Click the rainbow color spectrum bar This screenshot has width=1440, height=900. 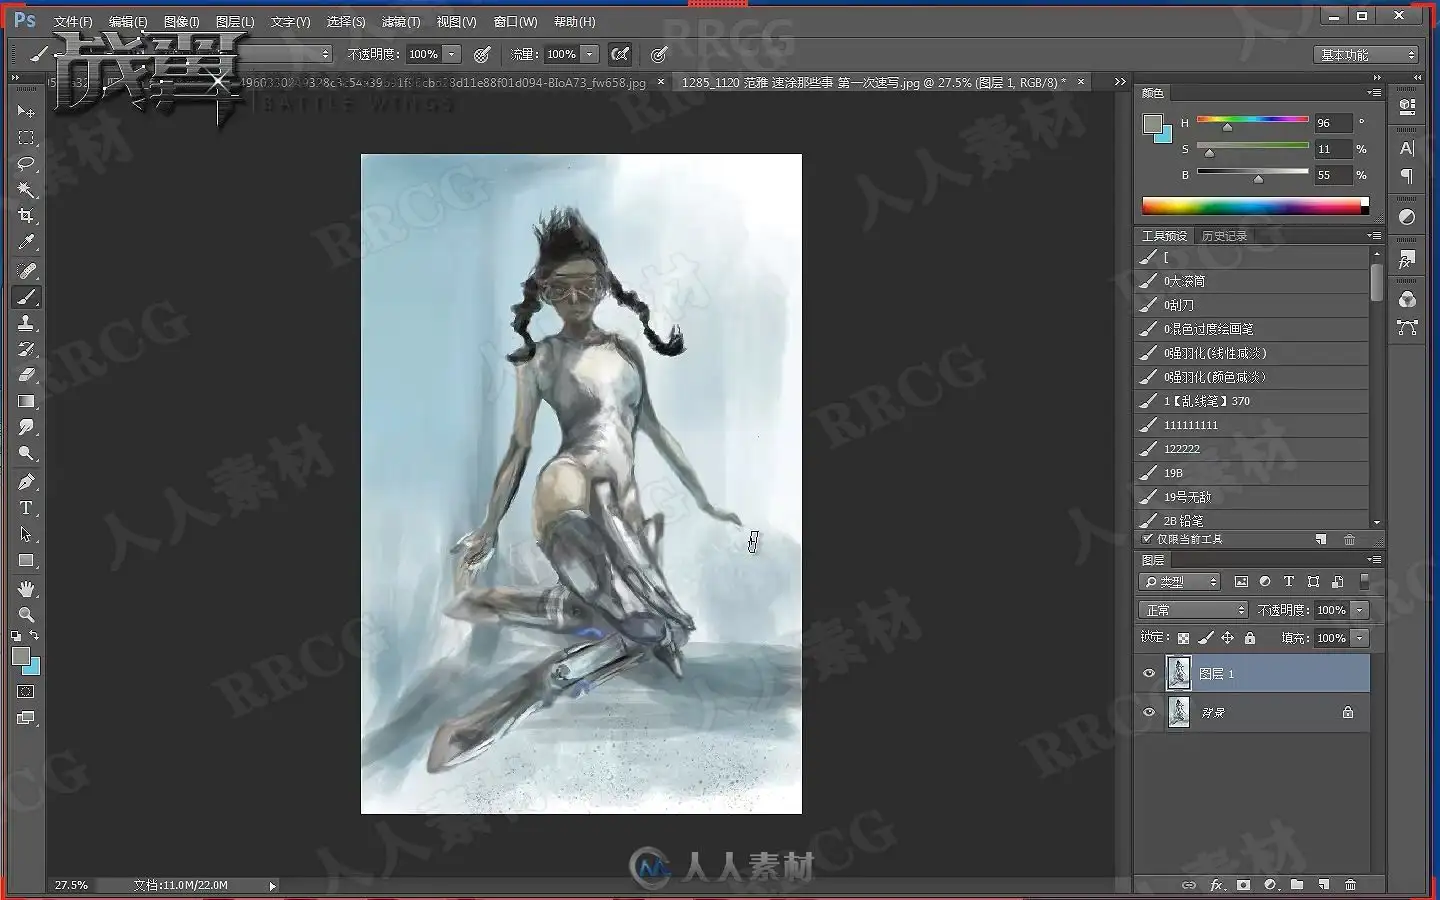click(x=1255, y=206)
